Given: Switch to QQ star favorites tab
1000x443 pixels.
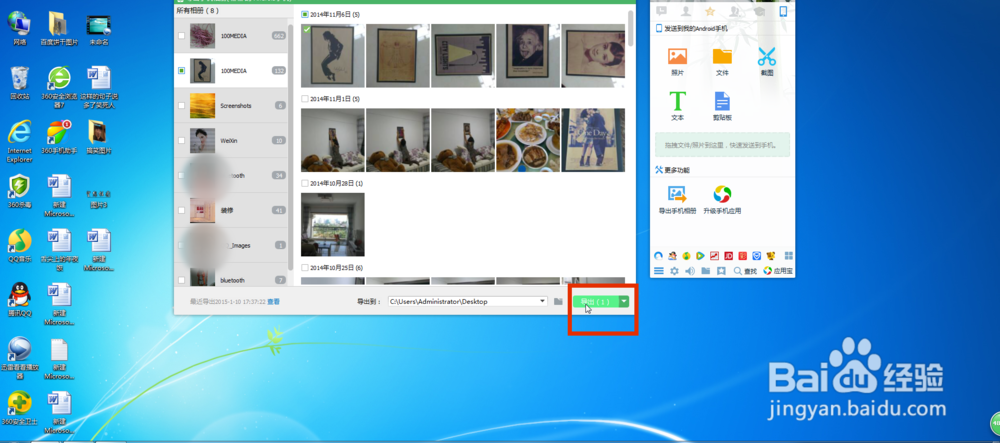Looking at the screenshot, I should 710,11.
